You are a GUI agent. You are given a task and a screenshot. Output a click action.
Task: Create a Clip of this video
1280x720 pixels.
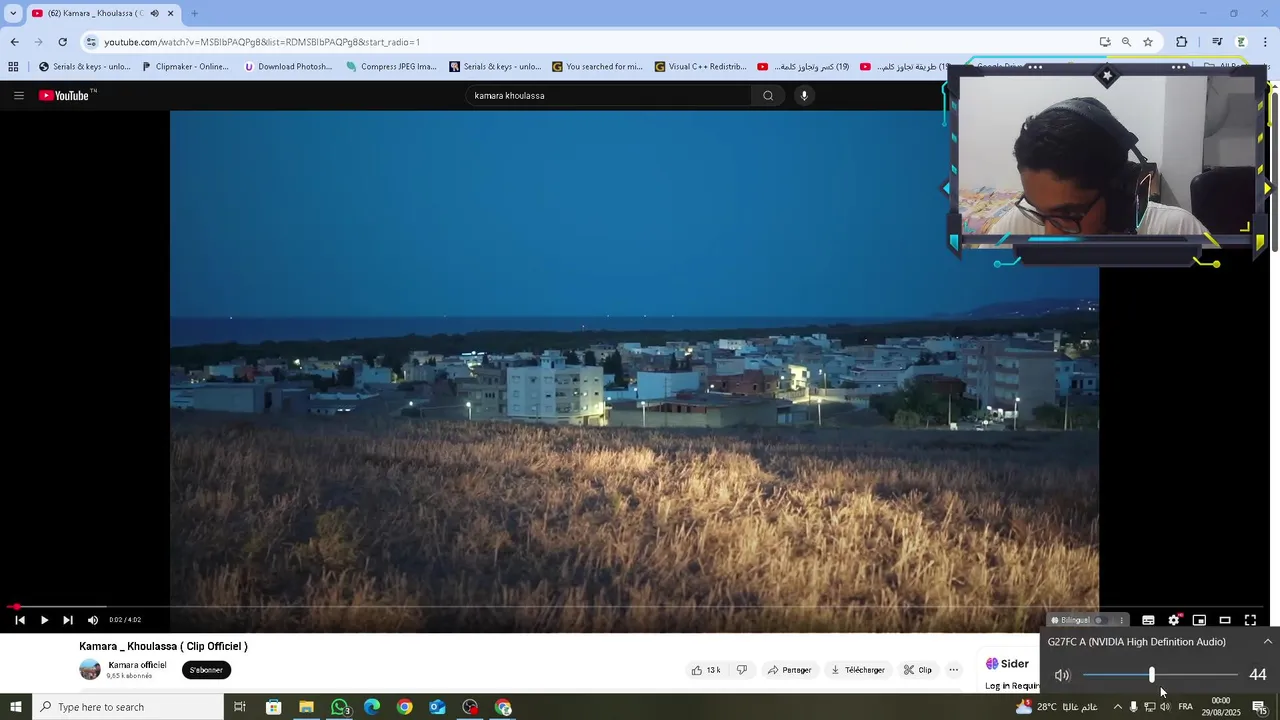pyautogui.click(x=918, y=670)
